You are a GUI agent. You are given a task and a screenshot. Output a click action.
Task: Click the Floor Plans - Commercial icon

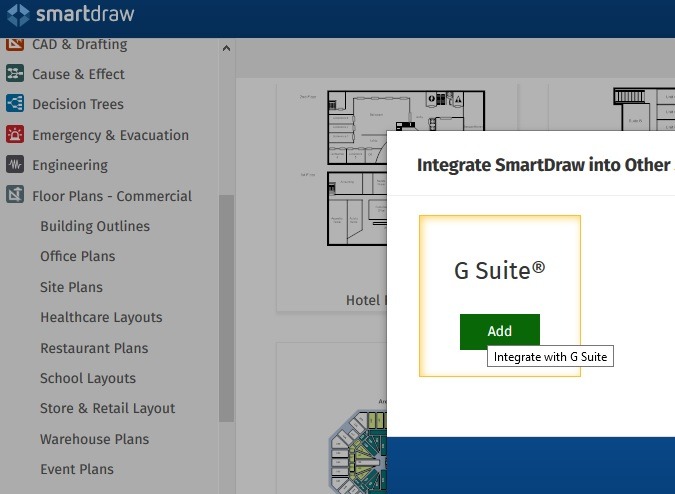15,195
